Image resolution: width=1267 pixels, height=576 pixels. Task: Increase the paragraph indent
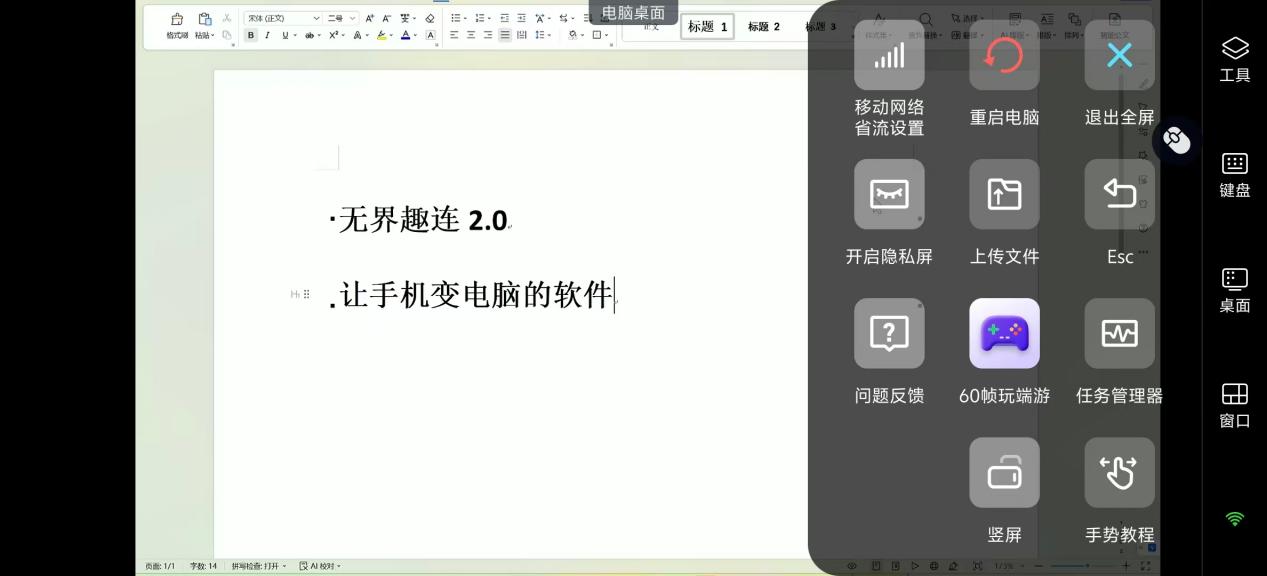coord(521,18)
